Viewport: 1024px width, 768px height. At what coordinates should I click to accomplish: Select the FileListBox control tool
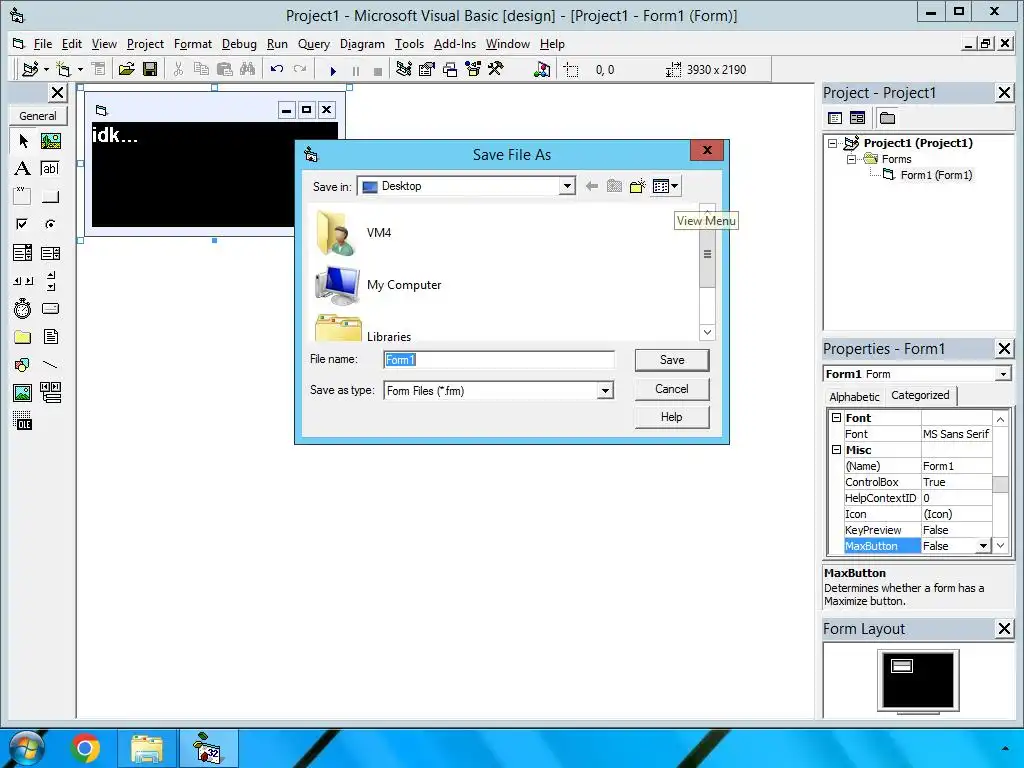click(x=50, y=337)
